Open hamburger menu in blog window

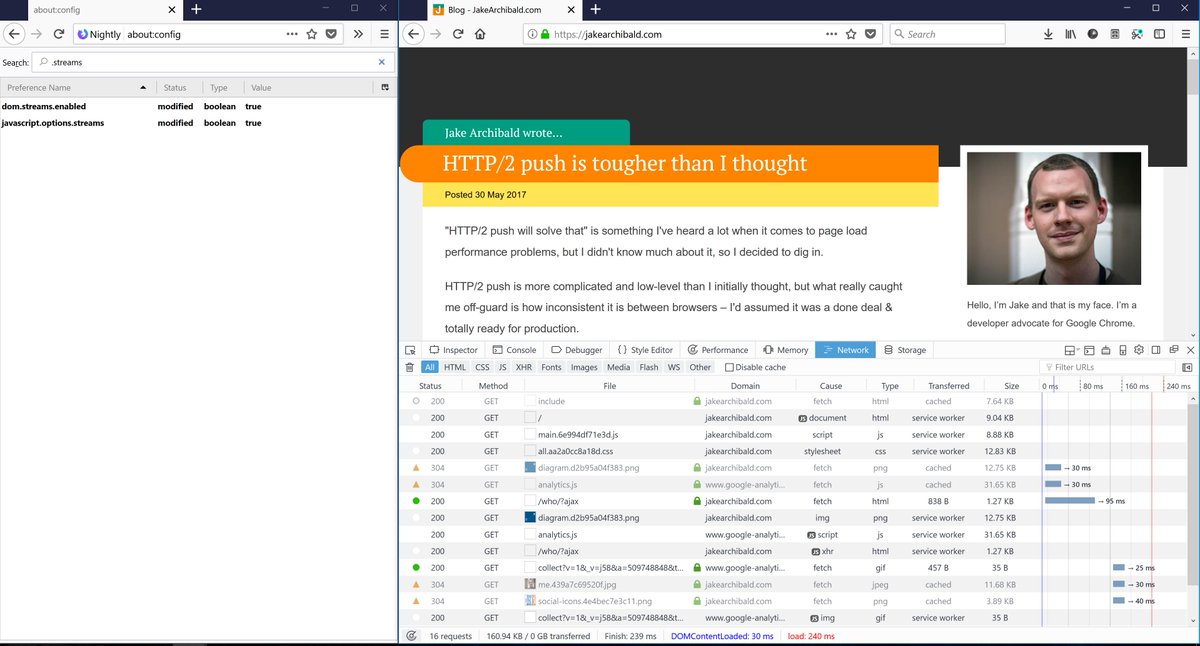tap(1185, 33)
